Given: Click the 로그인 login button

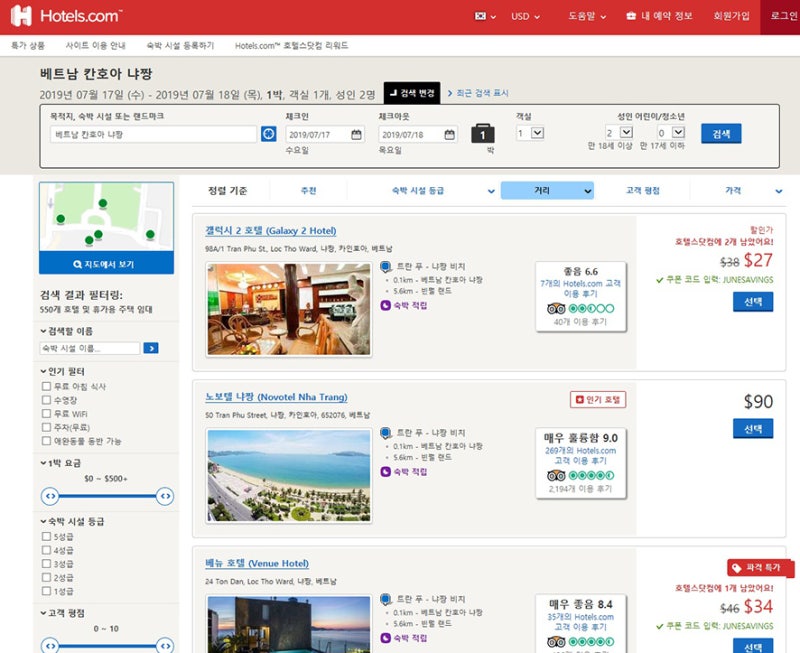Looking at the screenshot, I should [780, 17].
